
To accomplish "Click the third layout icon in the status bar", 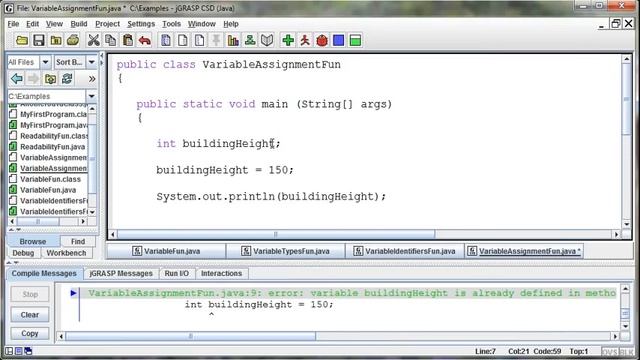I will click(x=28, y=351).
